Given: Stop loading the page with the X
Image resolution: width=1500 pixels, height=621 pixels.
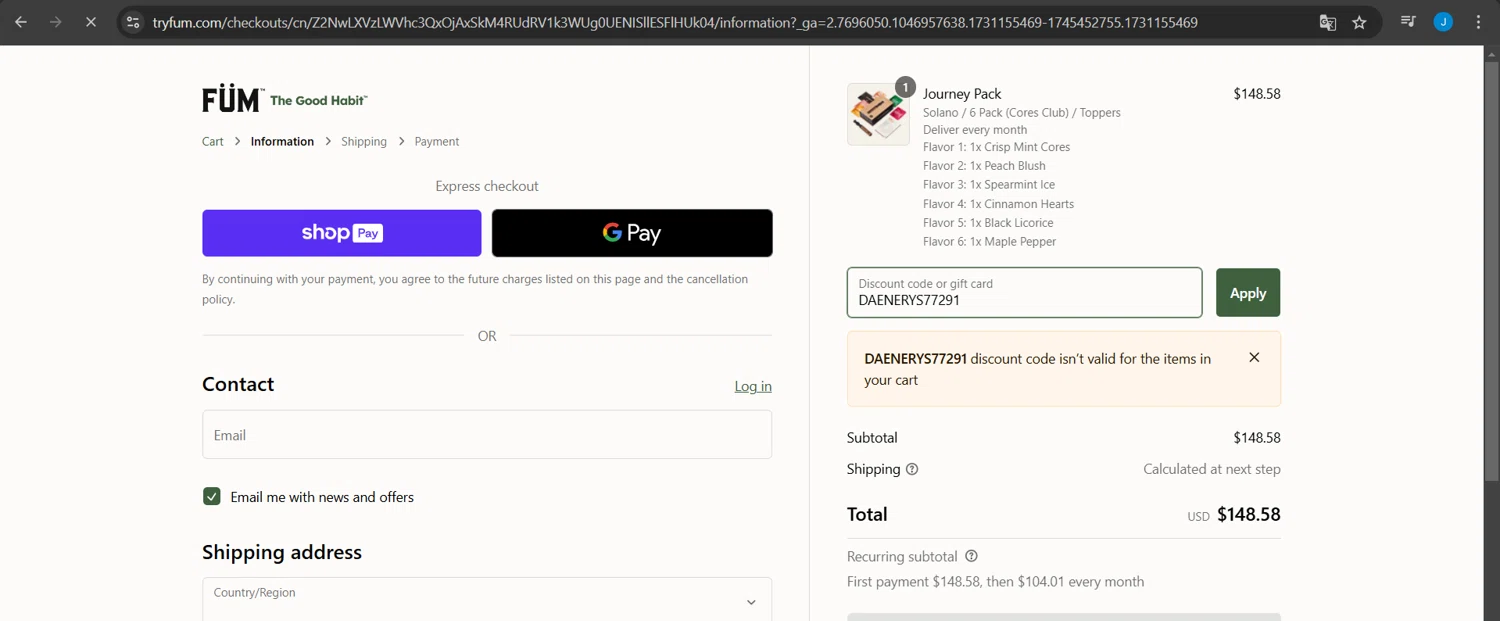Looking at the screenshot, I should (90, 22).
